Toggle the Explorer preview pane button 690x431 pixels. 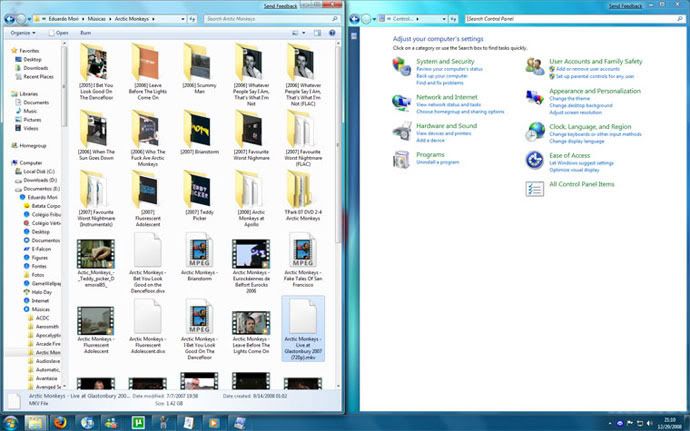319,32
